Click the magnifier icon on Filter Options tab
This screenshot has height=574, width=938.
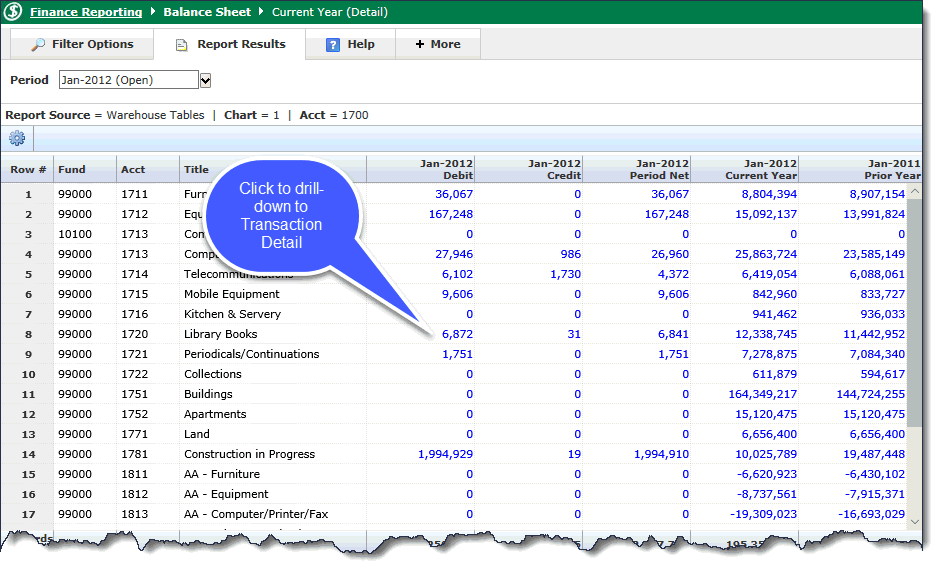click(x=38, y=45)
